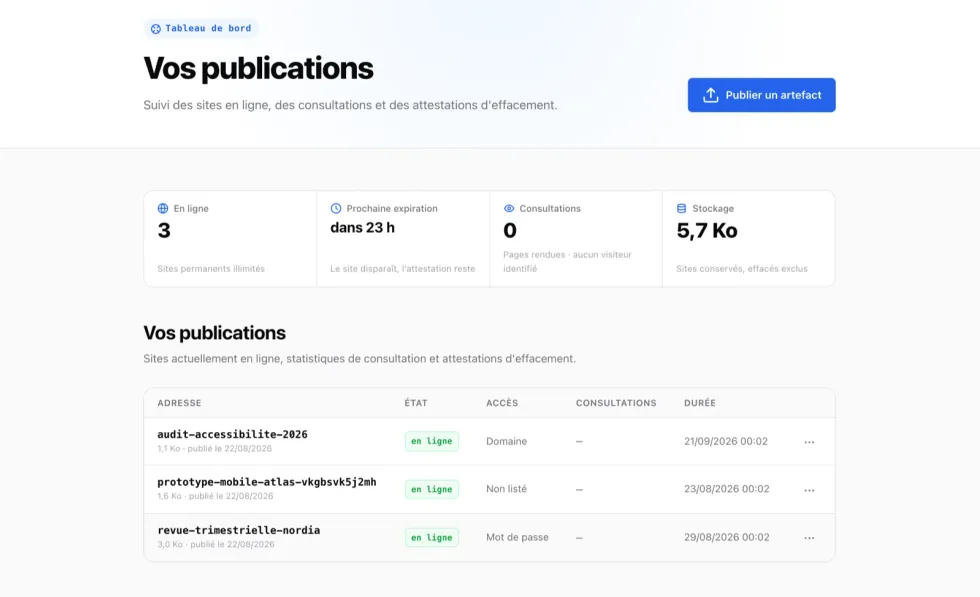Click Sites permanents illimités caption
Viewport: 980px width, 597px height.
pos(211,269)
